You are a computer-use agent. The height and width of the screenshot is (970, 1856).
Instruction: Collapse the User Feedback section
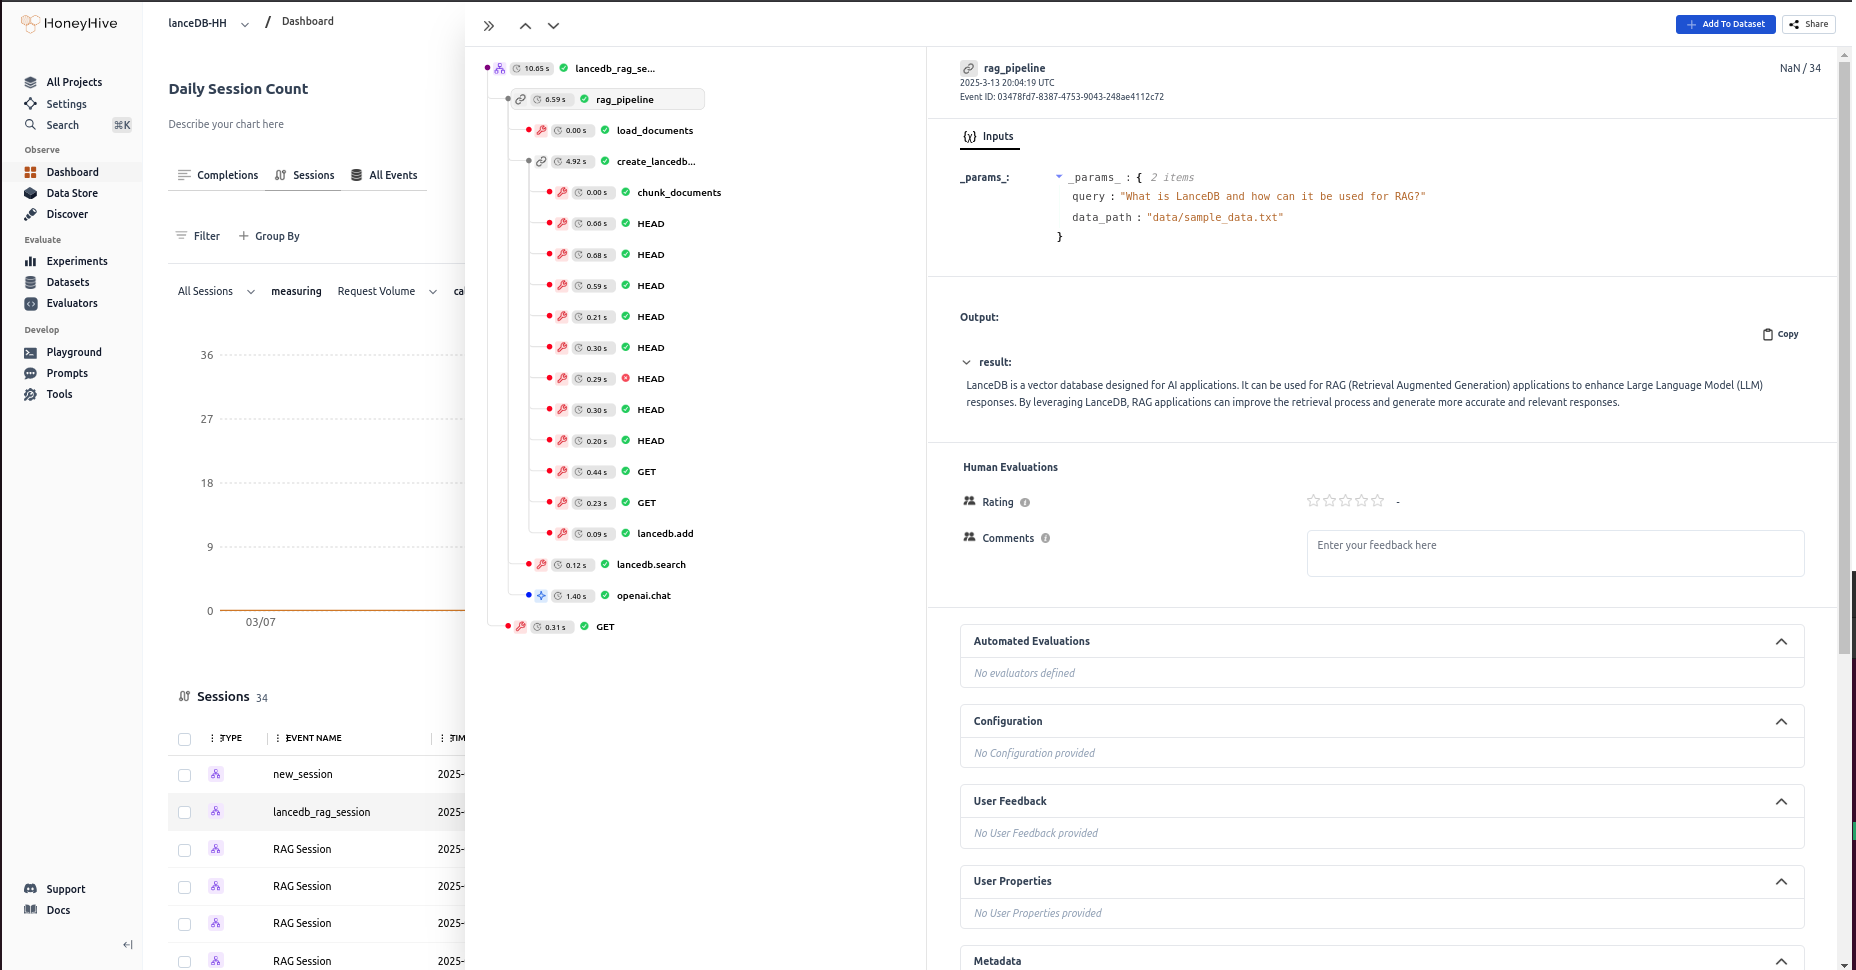pyautogui.click(x=1781, y=802)
